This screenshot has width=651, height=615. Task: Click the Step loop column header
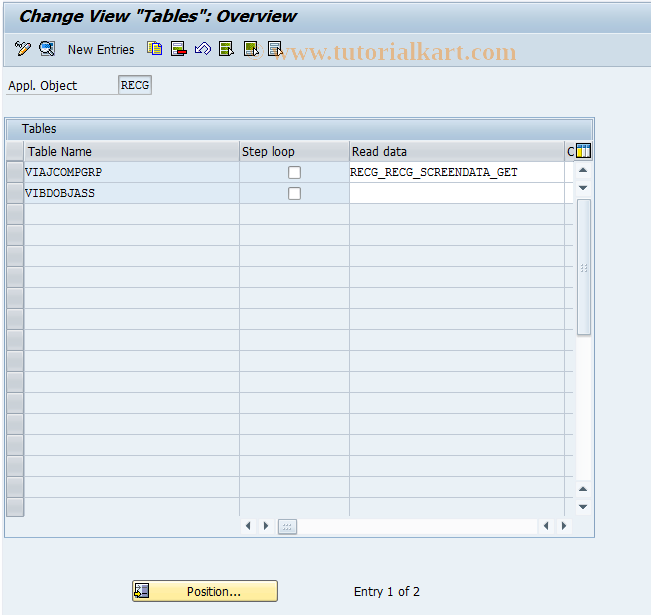pyautogui.click(x=294, y=152)
